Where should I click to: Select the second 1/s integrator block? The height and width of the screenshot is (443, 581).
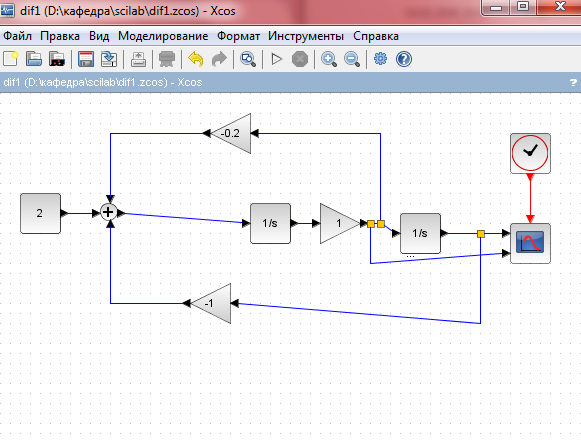click(421, 233)
